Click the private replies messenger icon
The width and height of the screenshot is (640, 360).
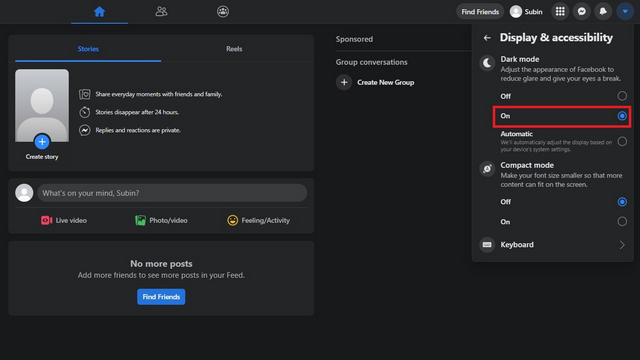pyautogui.click(x=84, y=130)
